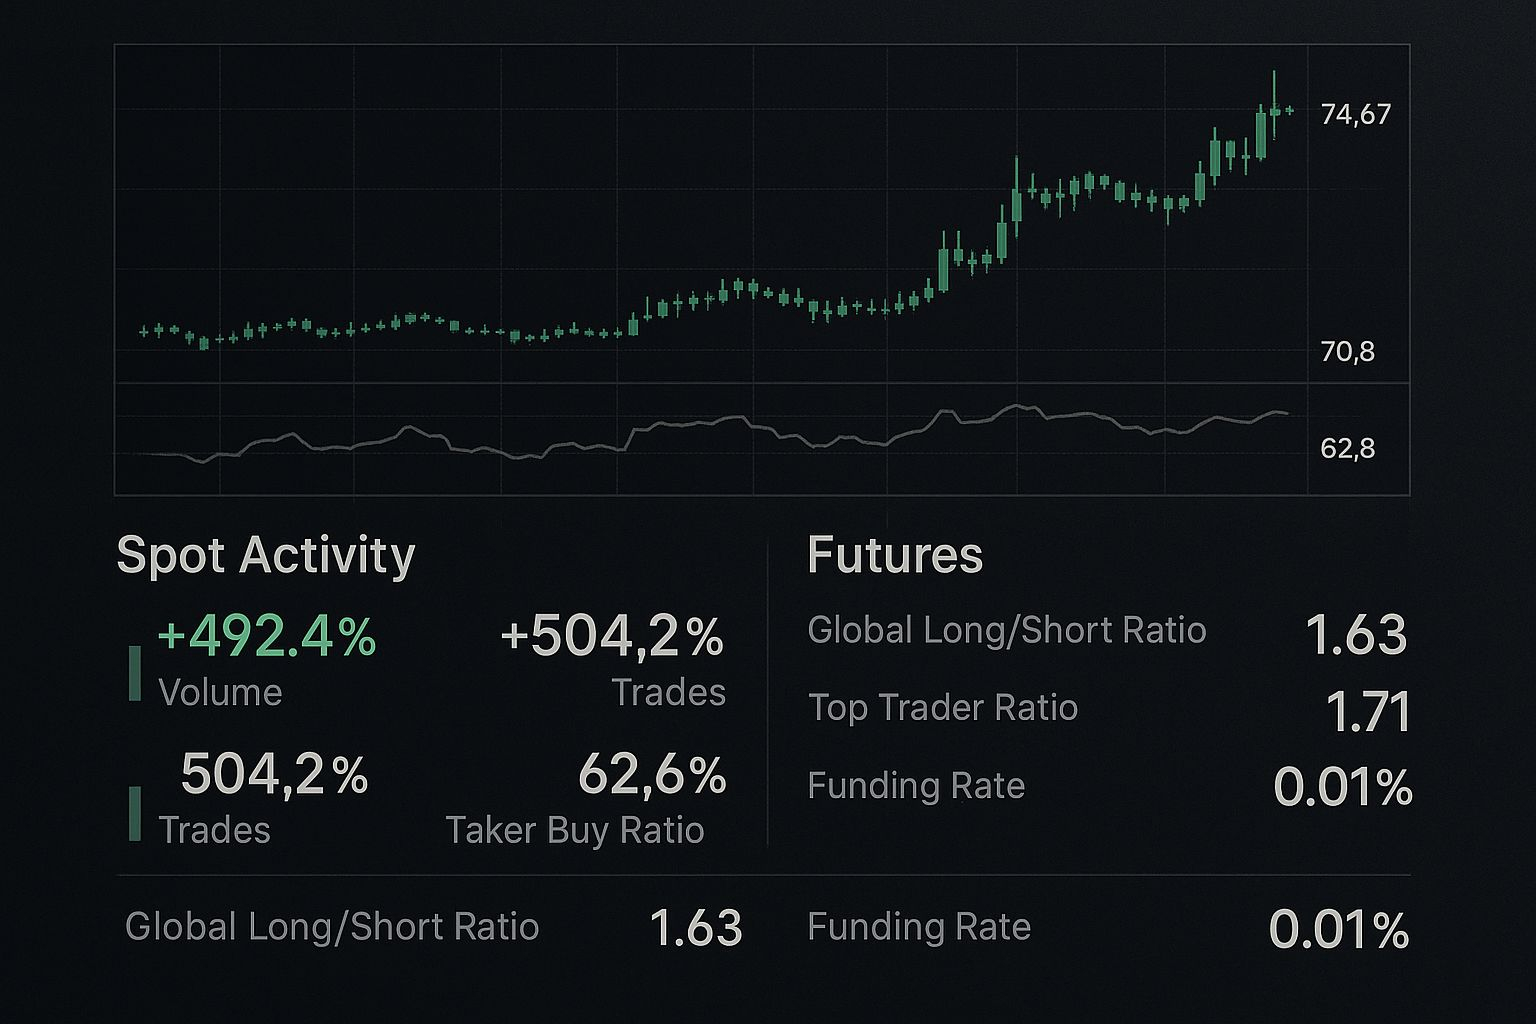Click the 70,8 price axis label
The image size is (1536, 1024).
coord(1348,352)
